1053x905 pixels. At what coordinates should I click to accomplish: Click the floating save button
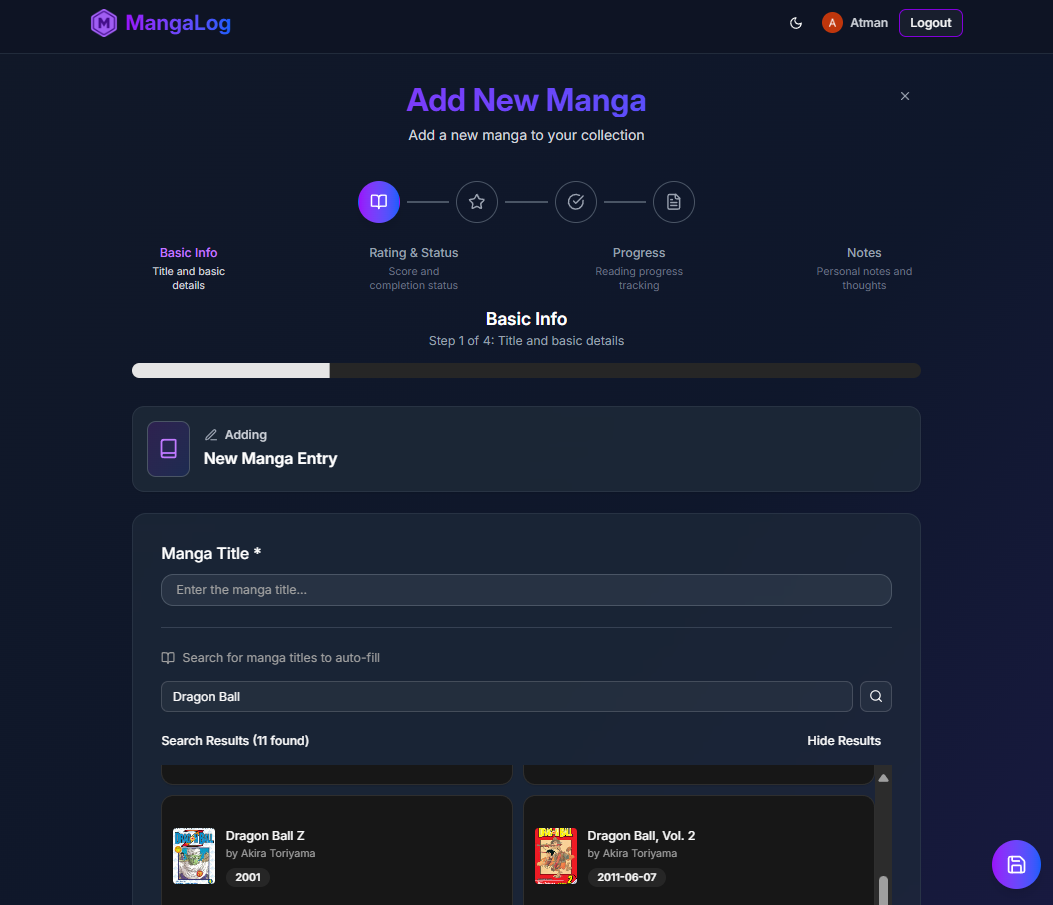pos(1016,865)
